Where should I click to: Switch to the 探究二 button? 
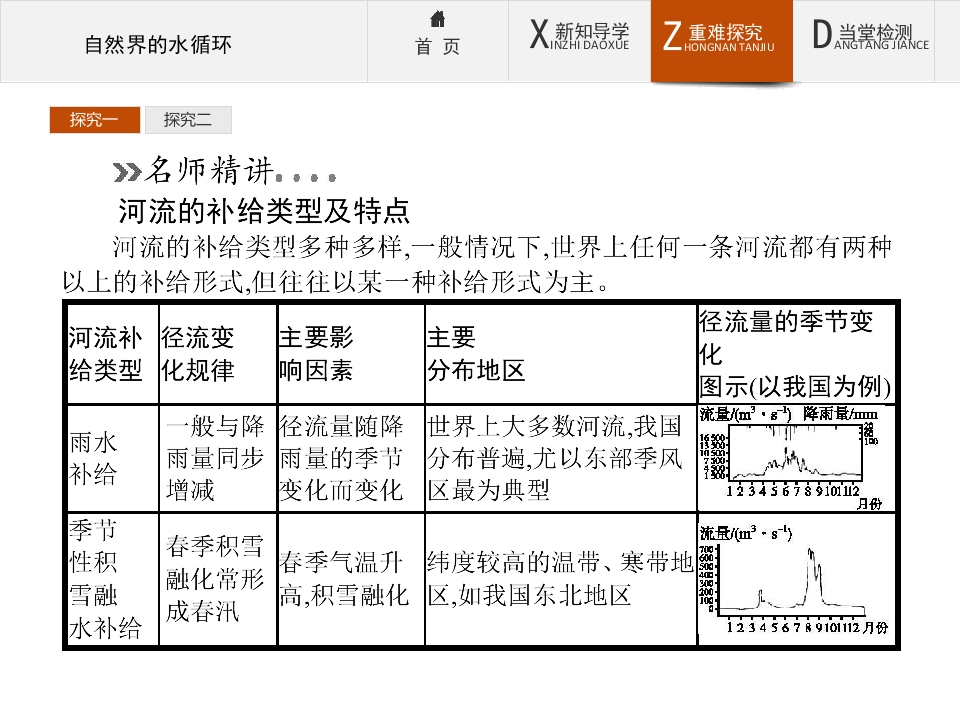tap(189, 119)
